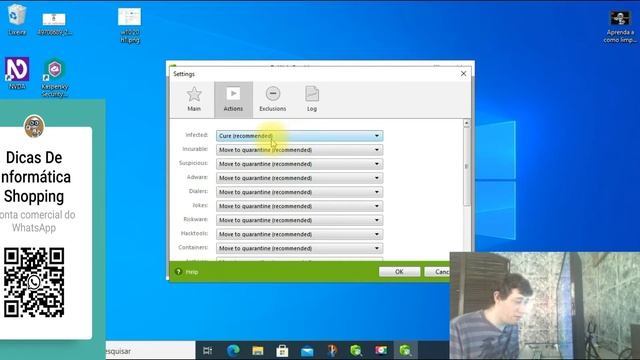This screenshot has width=640, height=360.
Task: Select the Kaspersky Security desktop shortcut
Action: pos(55,78)
